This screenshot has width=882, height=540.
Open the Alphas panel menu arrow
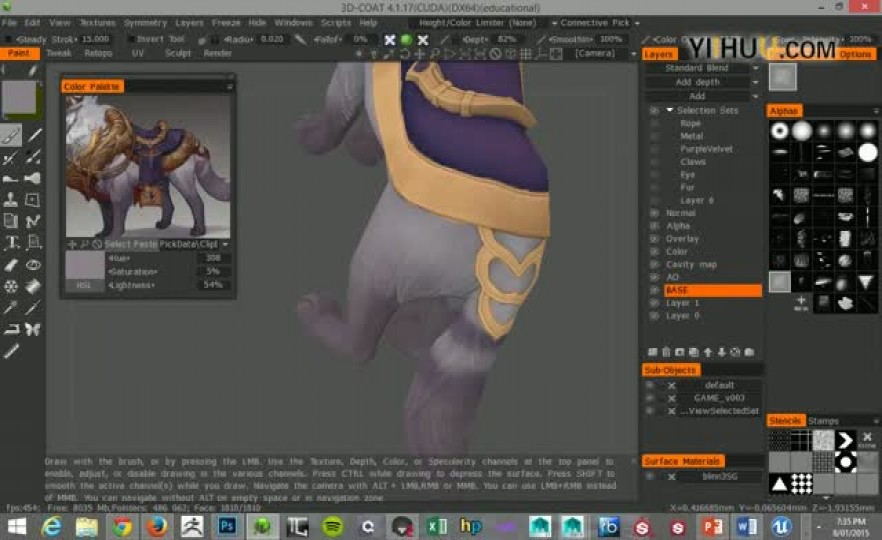tap(876, 111)
